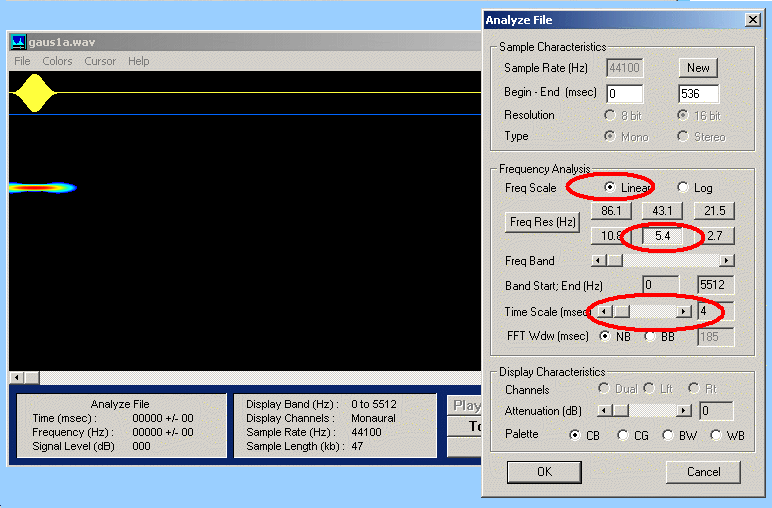Click right arrow of Attenuation slider
This screenshot has height=508, width=772.
click(684, 411)
